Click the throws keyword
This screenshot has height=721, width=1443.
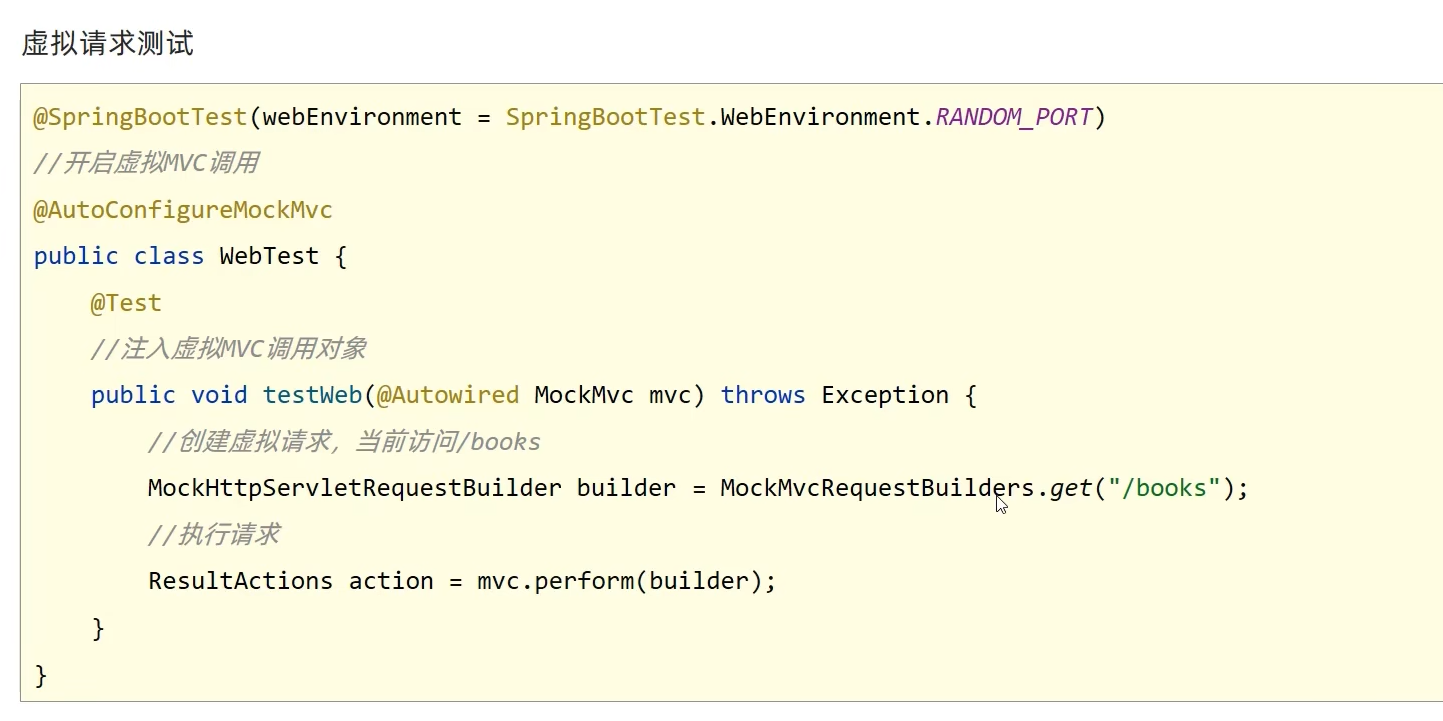[x=763, y=395]
